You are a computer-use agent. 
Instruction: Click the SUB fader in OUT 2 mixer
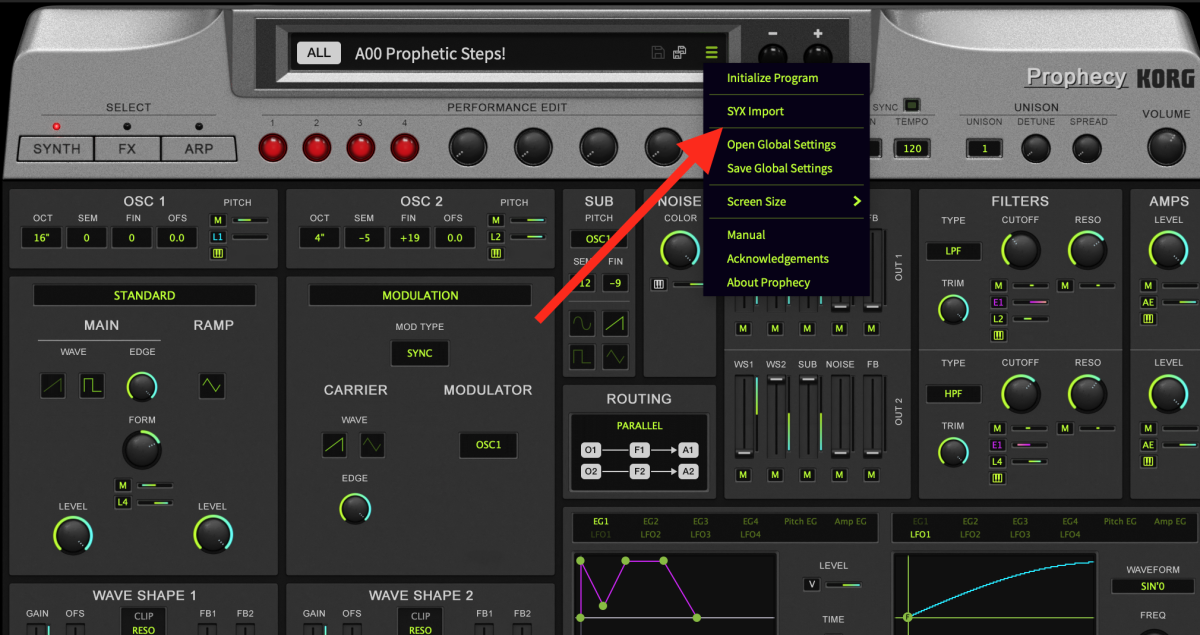(x=807, y=418)
